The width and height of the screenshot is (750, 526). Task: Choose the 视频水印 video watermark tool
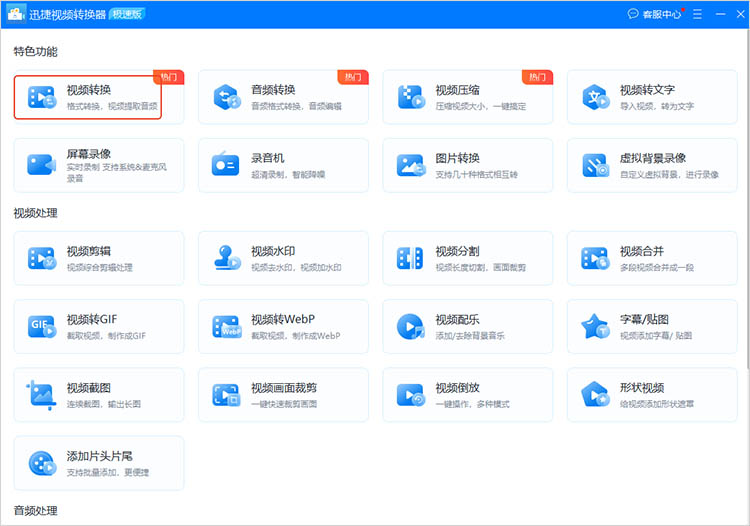[x=283, y=258]
